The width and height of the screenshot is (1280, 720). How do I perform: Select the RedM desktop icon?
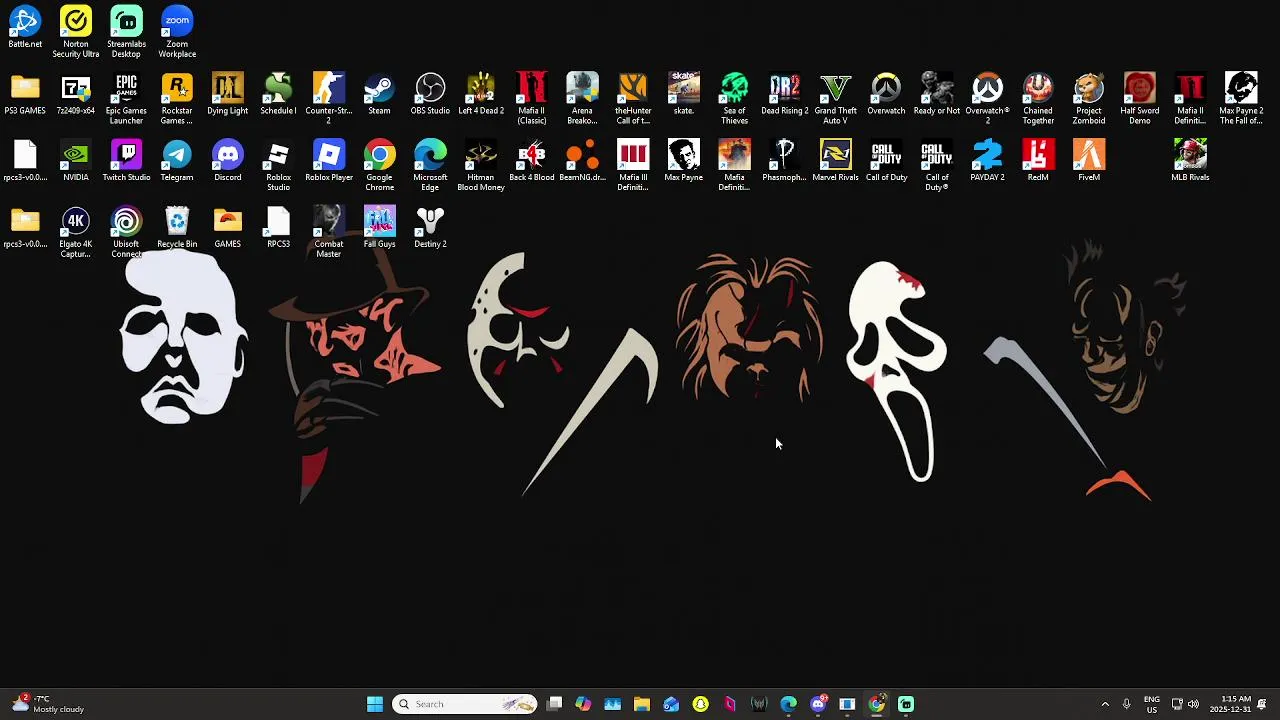[1038, 162]
